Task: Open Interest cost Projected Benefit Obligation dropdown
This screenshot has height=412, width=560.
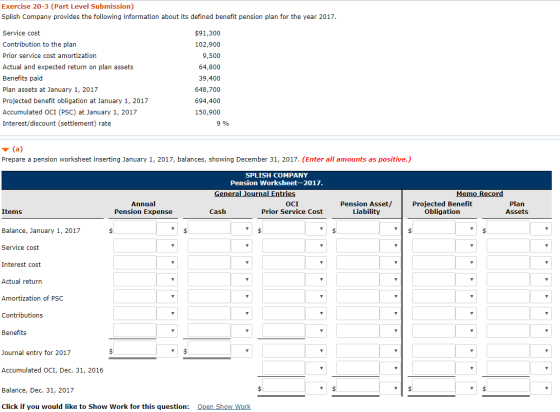Action: 466,262
